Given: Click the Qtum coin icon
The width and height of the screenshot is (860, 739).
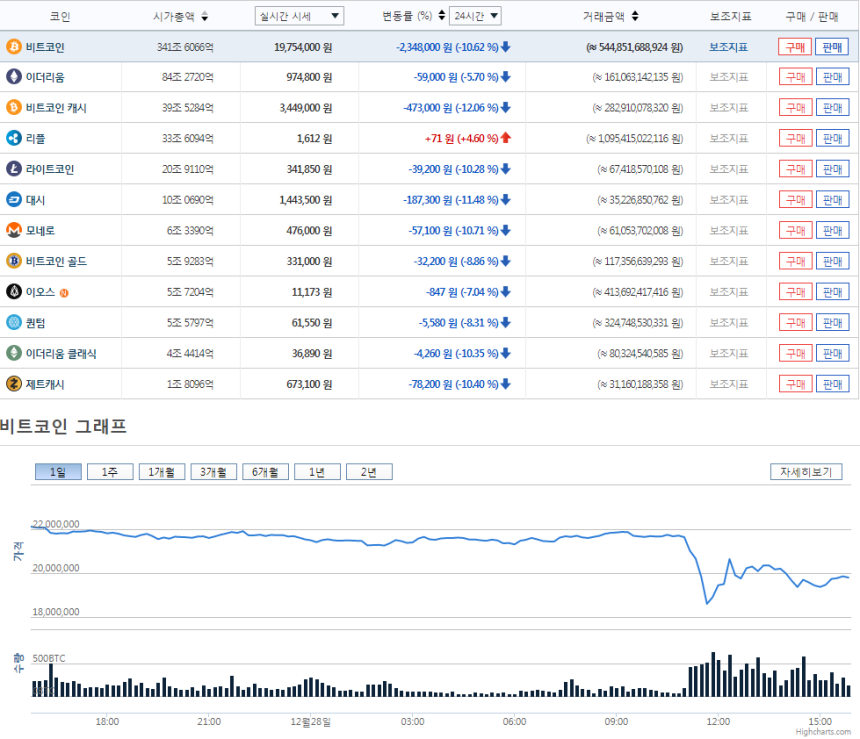Looking at the screenshot, I should 14,323.
